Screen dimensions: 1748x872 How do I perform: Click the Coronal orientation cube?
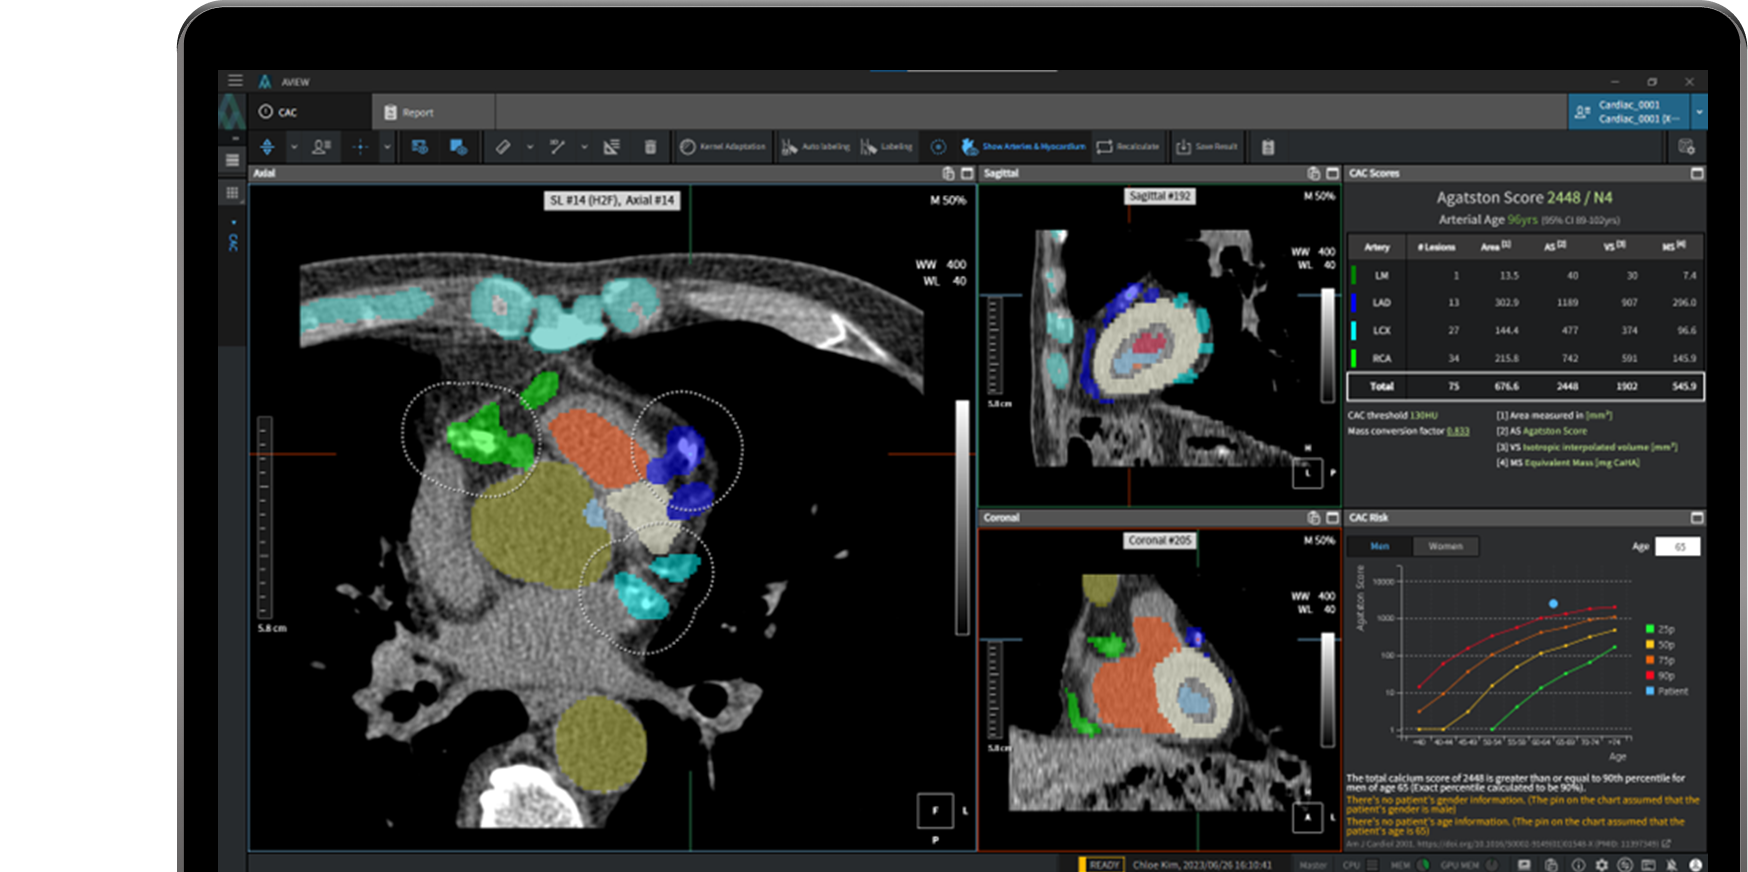tap(1307, 817)
